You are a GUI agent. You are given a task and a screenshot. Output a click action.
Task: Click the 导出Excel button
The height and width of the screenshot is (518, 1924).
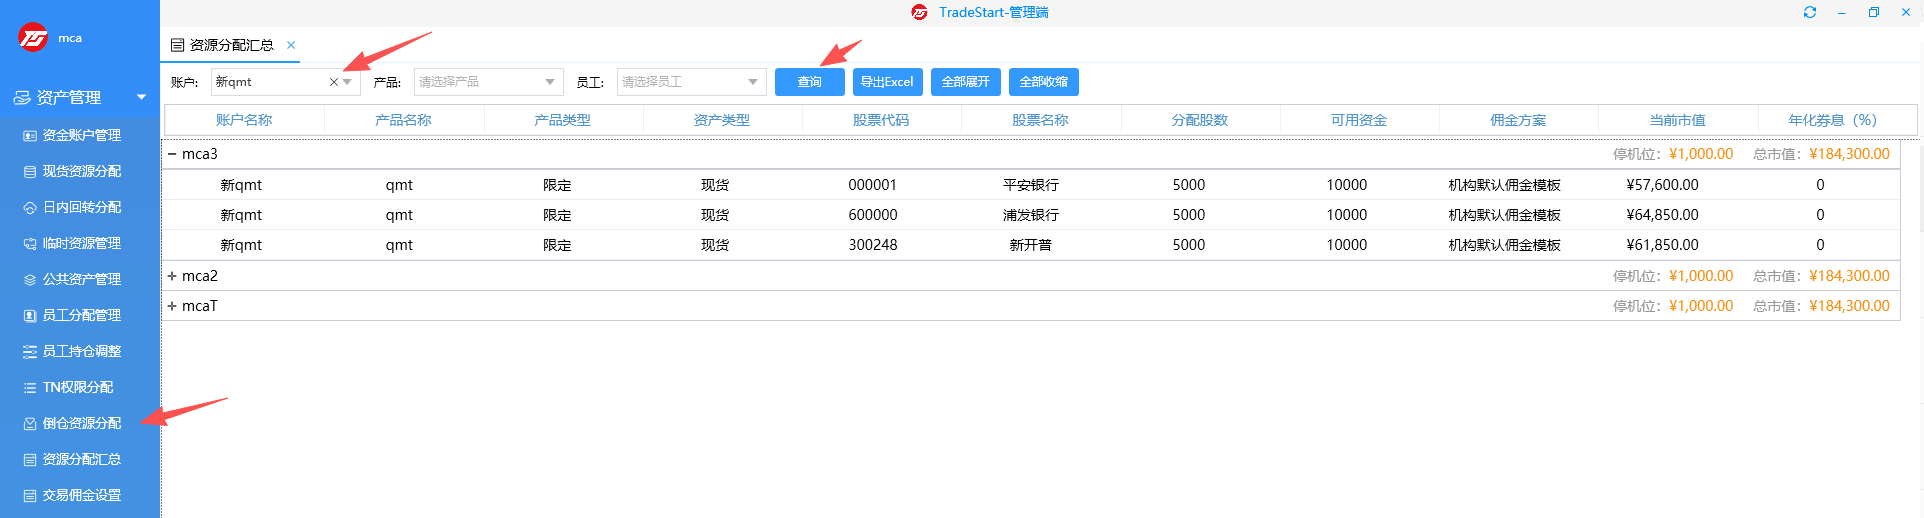887,82
